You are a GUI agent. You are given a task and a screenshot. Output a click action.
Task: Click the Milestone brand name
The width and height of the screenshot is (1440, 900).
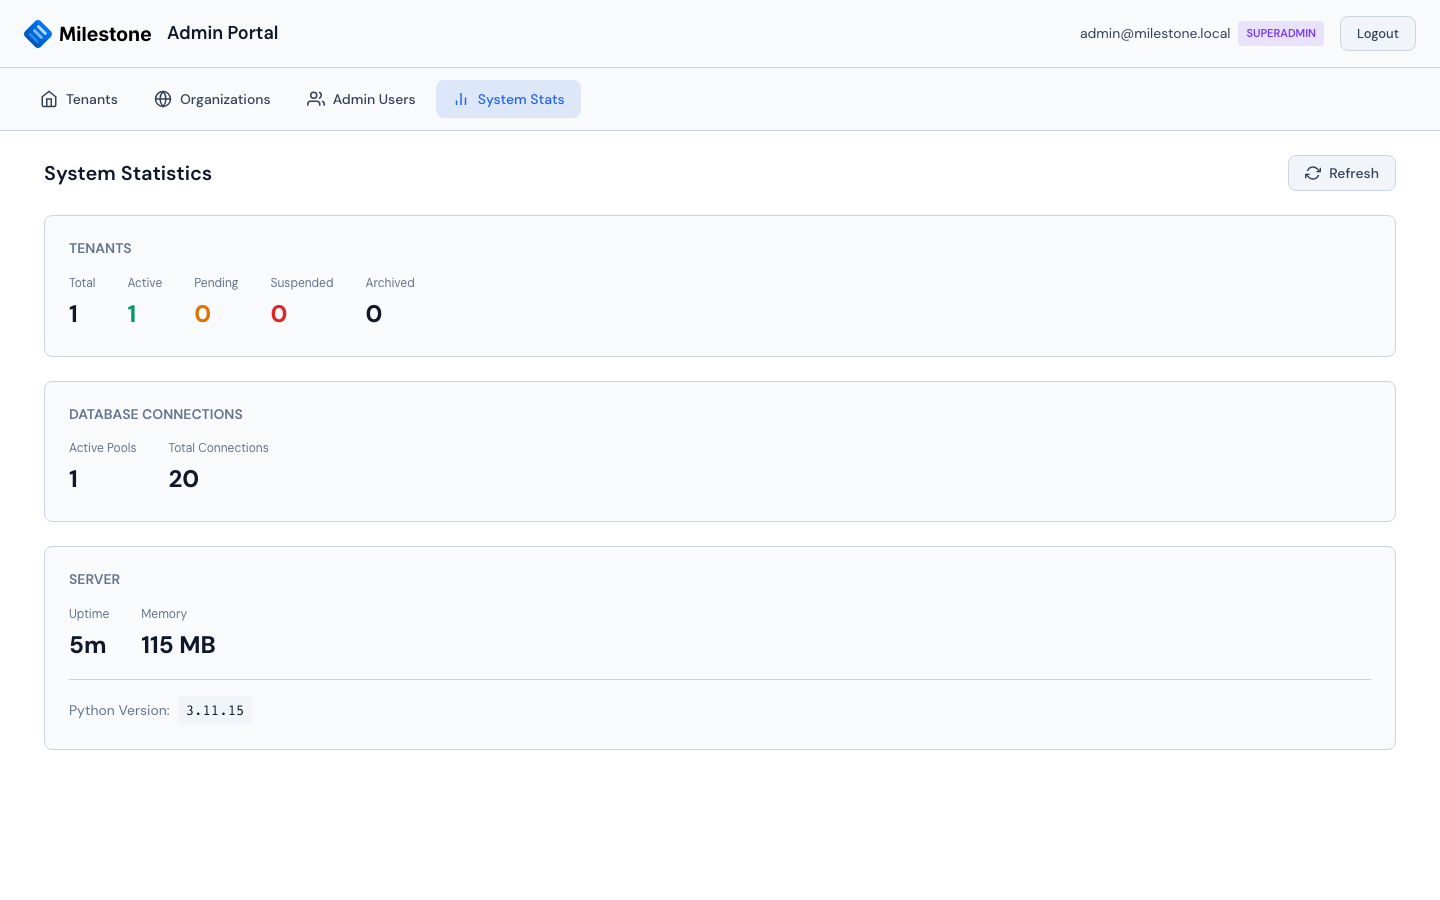[x=105, y=34]
